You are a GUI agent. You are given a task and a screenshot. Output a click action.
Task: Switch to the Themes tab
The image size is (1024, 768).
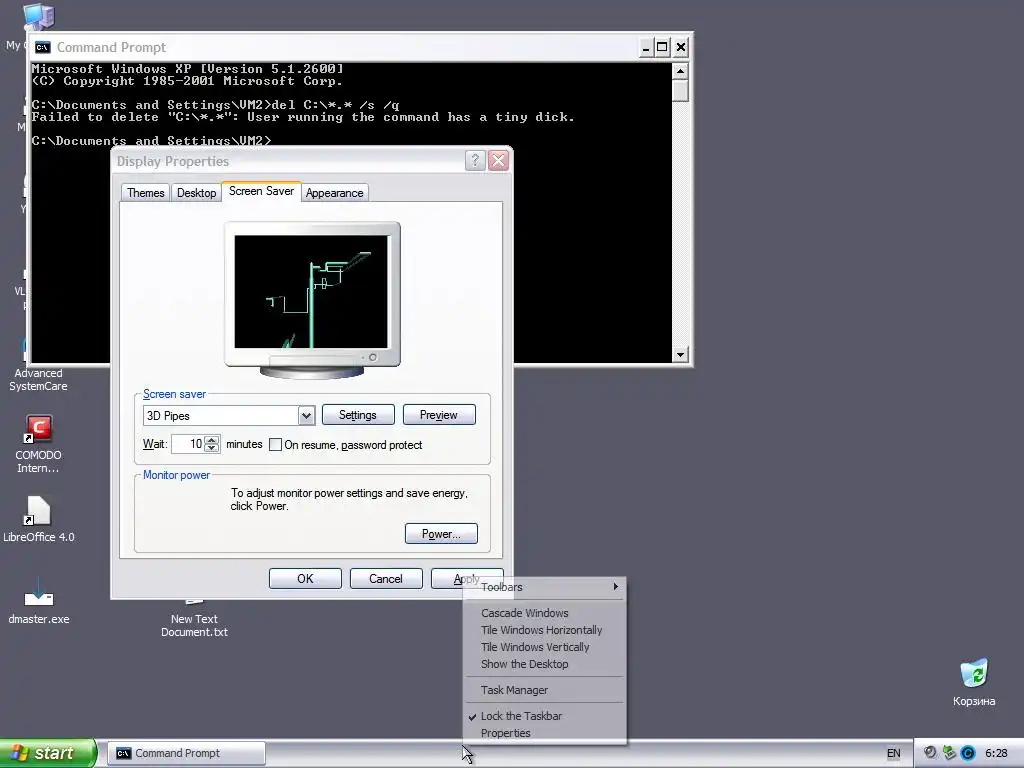tap(146, 193)
